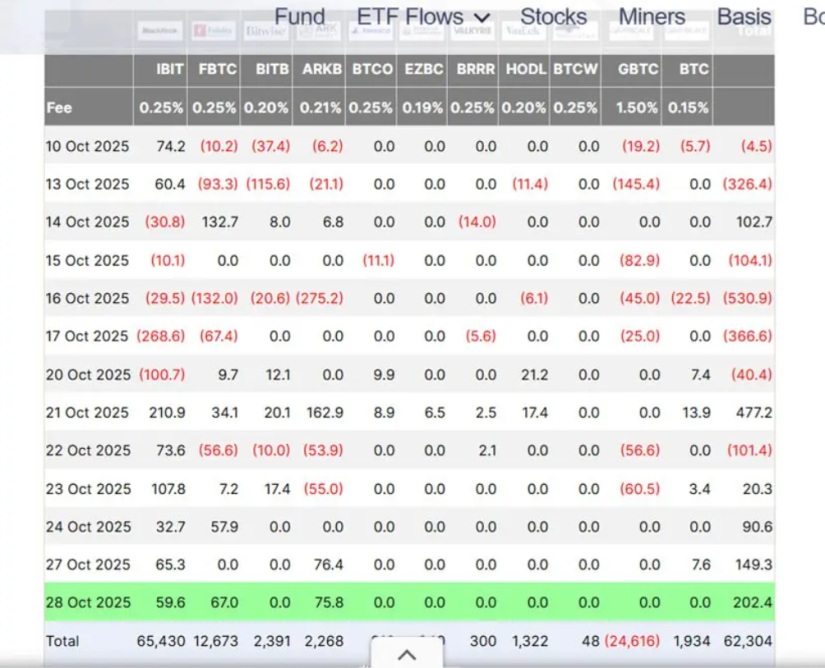Select the GBTC column header
The height and width of the screenshot is (668, 825).
637,69
